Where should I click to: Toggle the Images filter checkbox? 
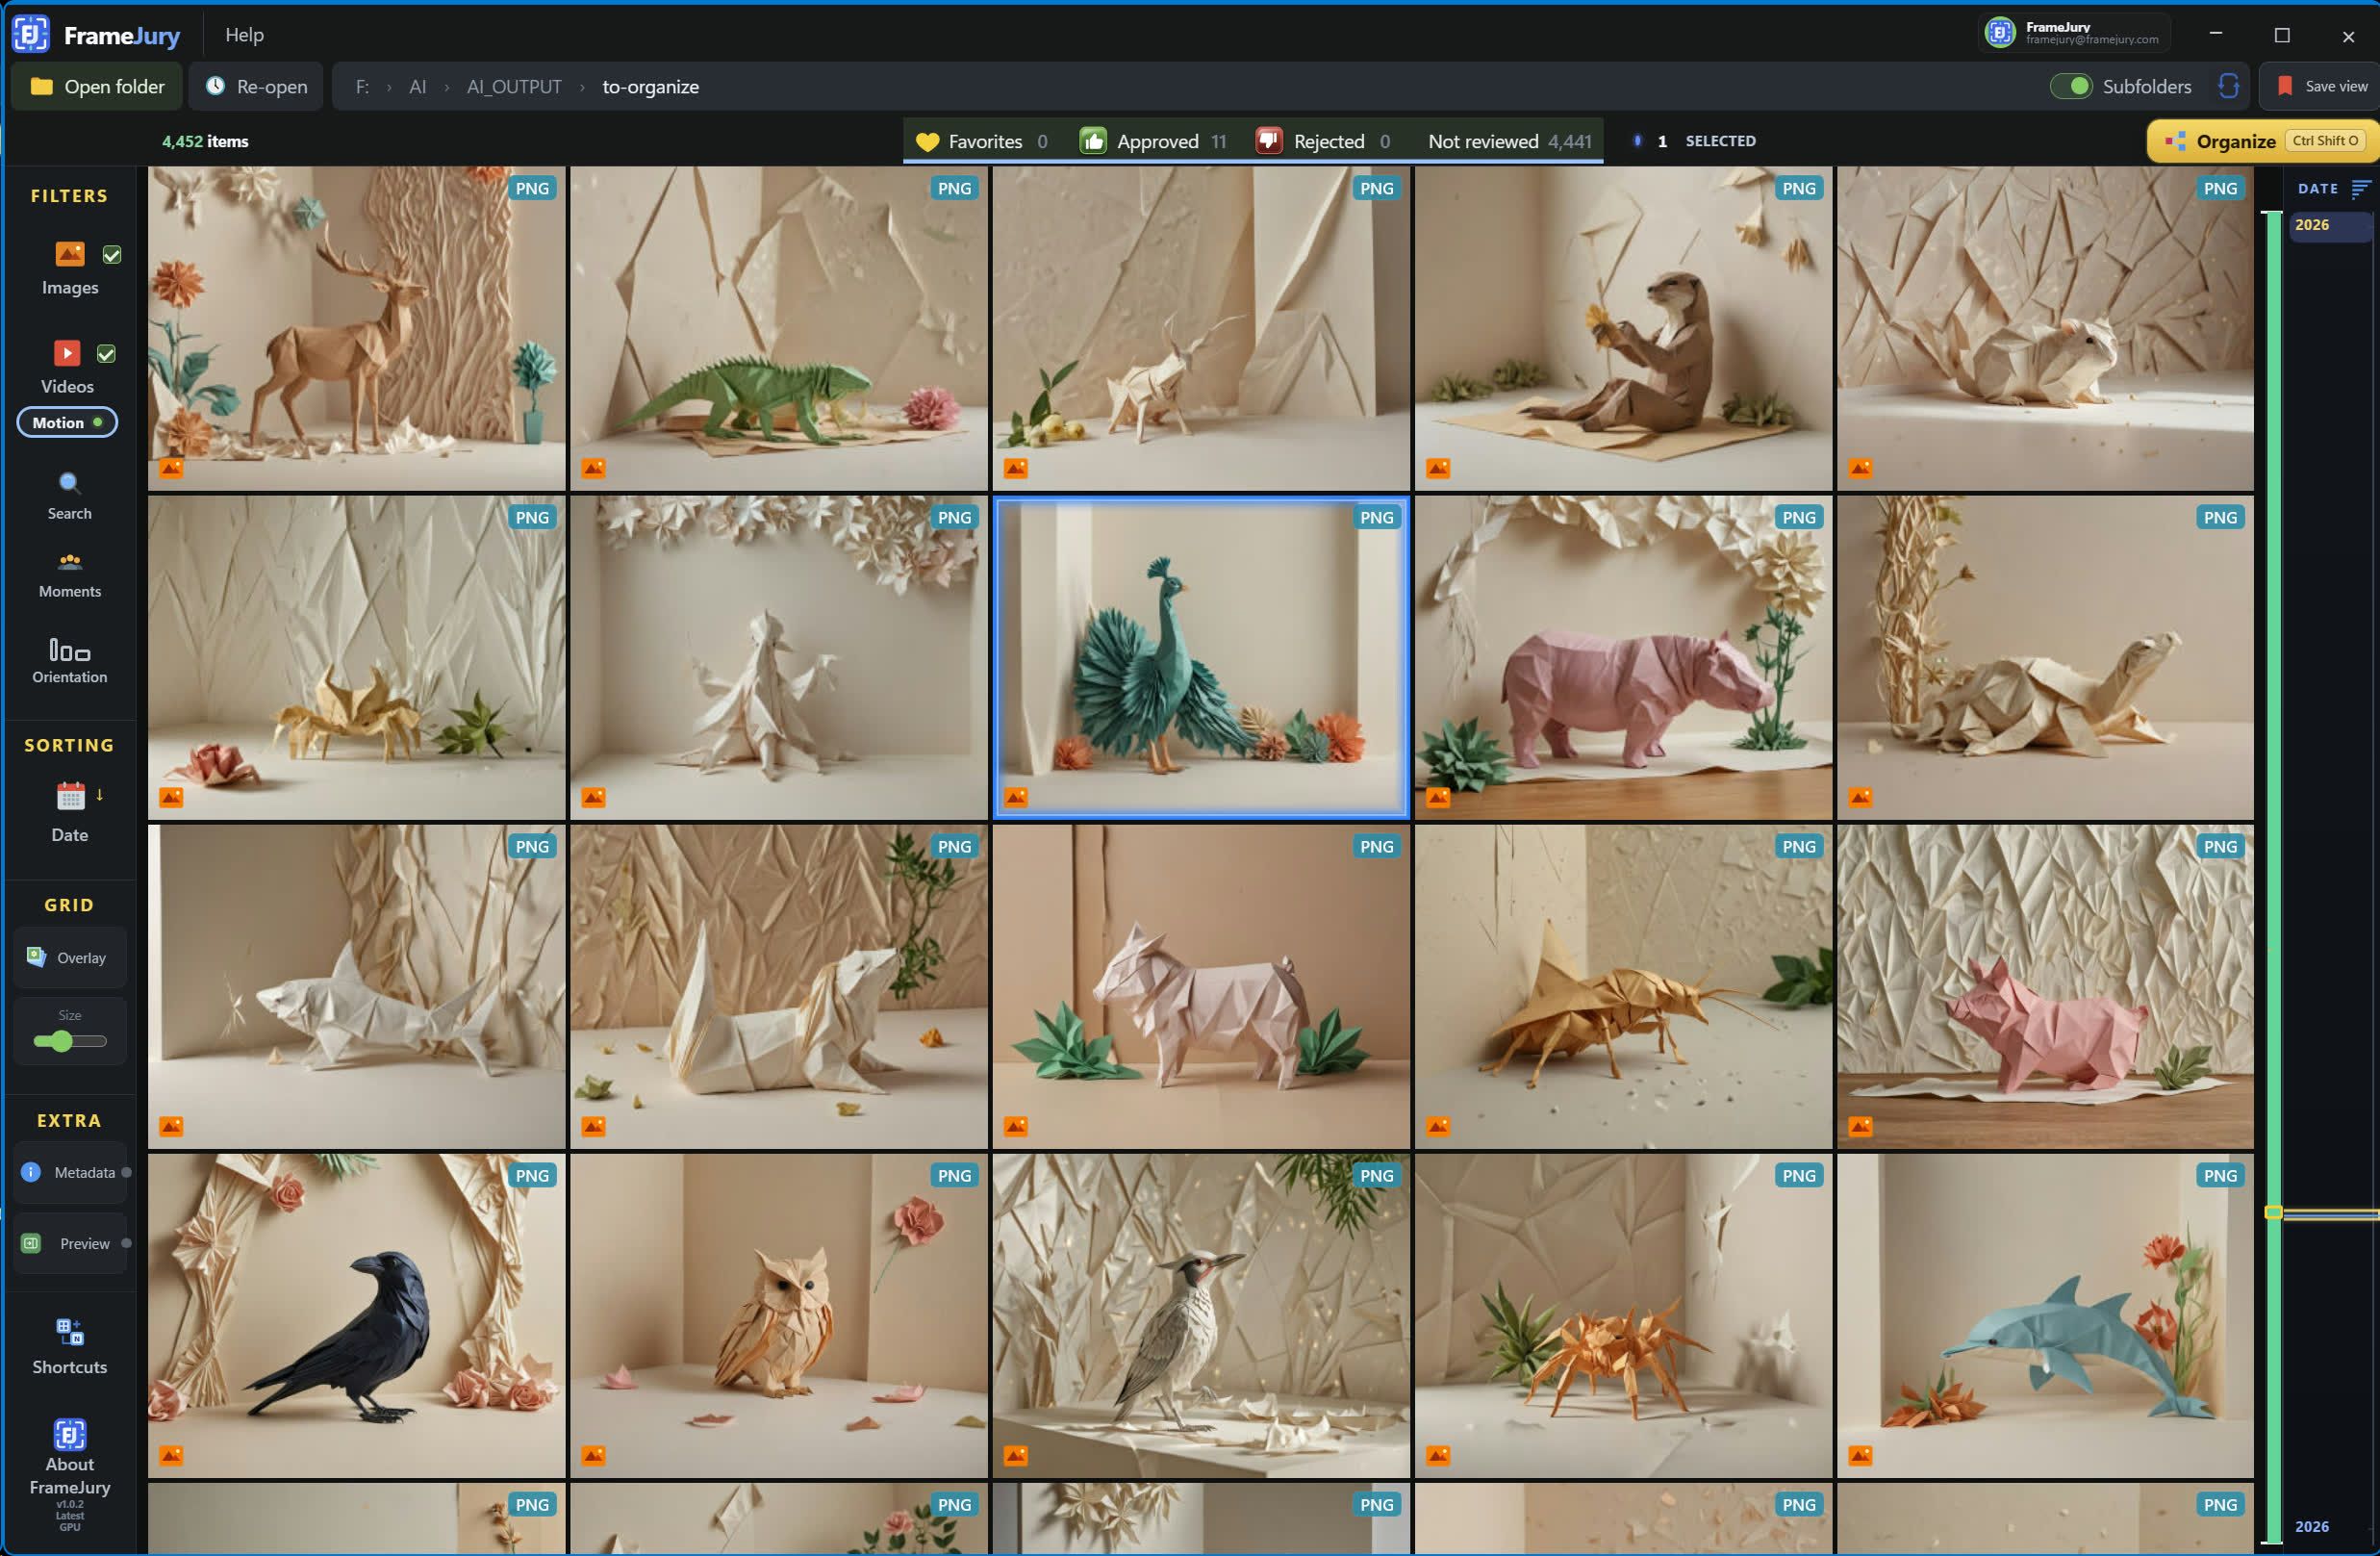[x=112, y=256]
